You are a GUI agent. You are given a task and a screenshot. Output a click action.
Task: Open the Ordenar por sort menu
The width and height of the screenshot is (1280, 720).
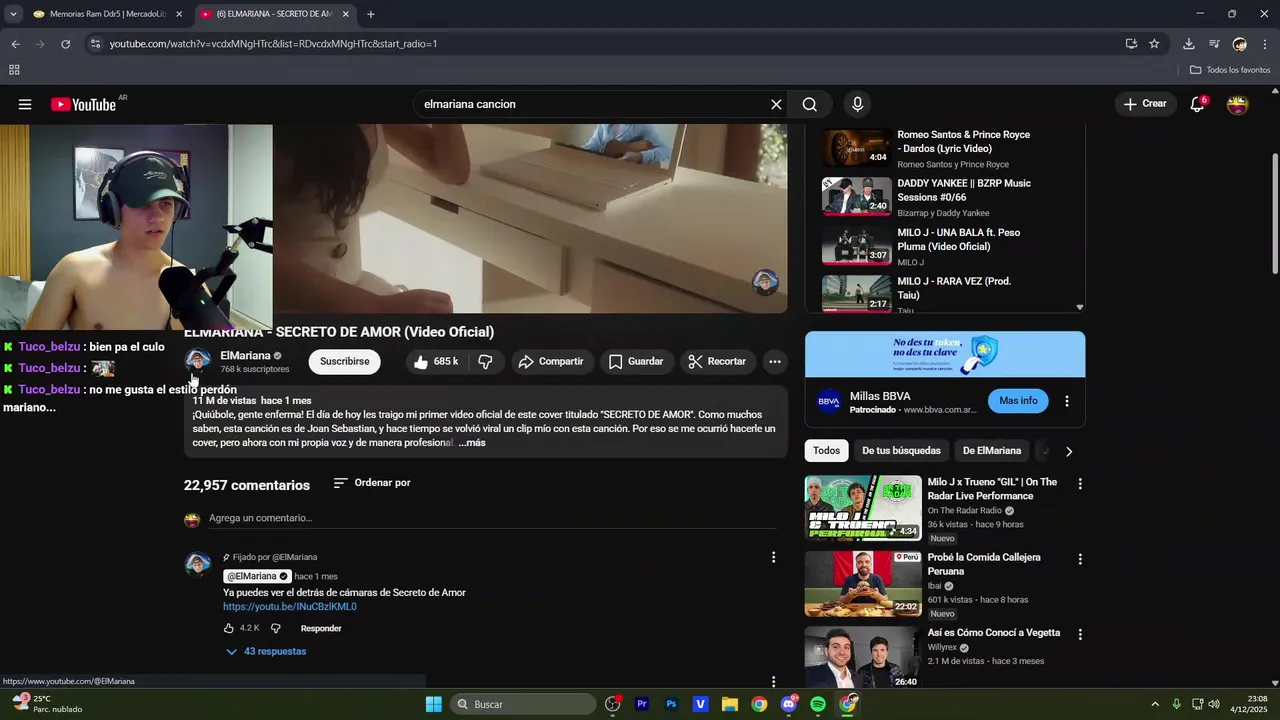coord(372,483)
